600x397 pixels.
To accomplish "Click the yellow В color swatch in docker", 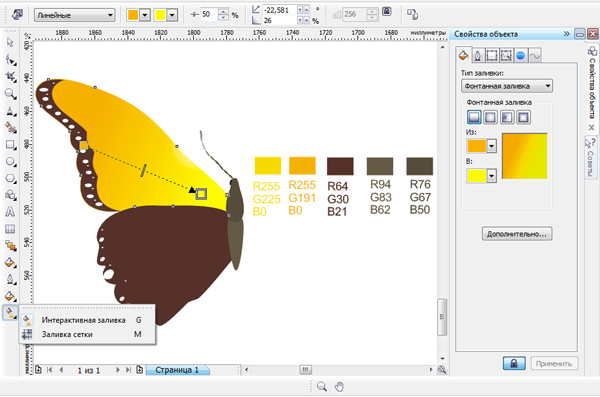I will point(477,176).
